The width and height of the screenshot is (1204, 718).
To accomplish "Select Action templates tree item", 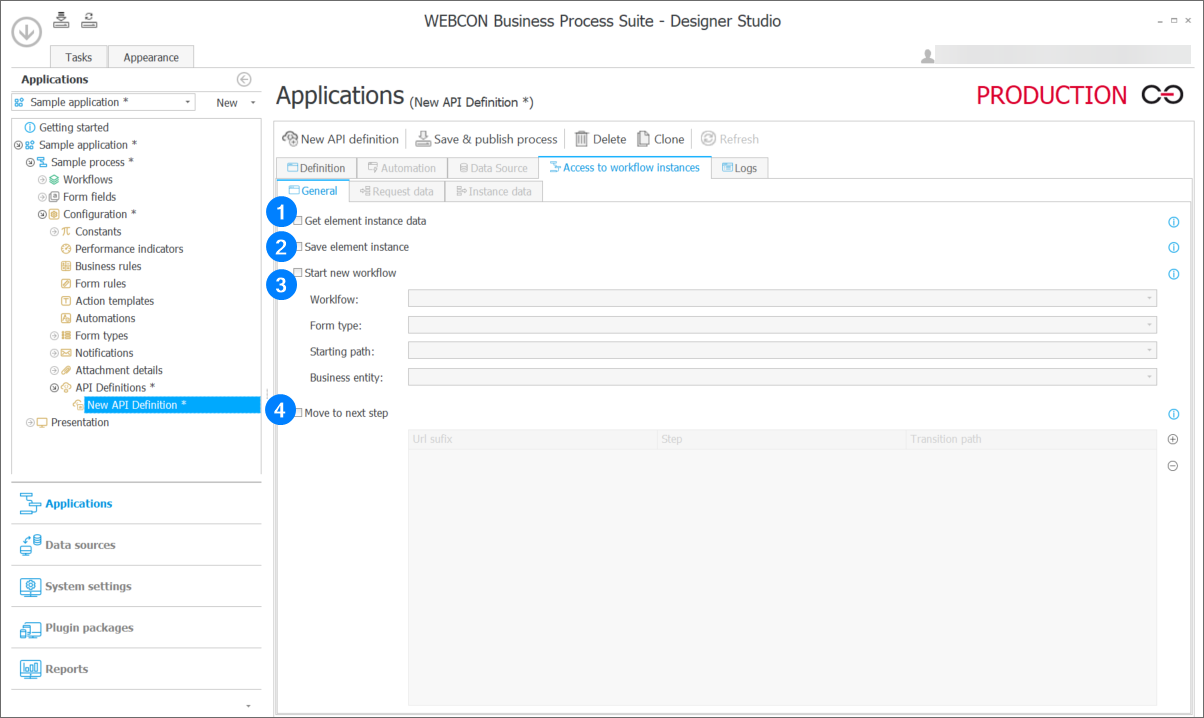I will [x=114, y=301].
